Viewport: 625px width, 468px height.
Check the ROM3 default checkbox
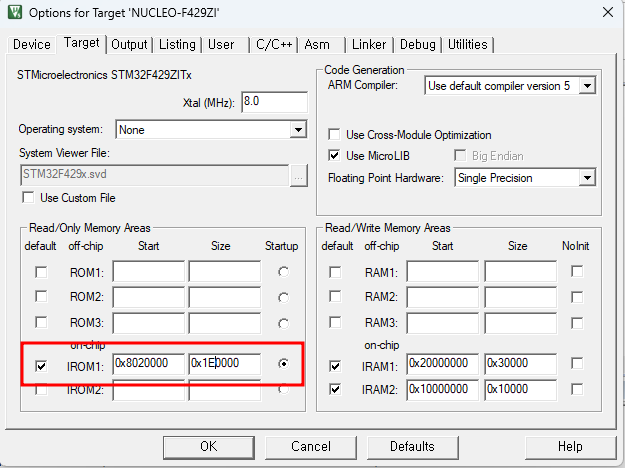pos(41,322)
